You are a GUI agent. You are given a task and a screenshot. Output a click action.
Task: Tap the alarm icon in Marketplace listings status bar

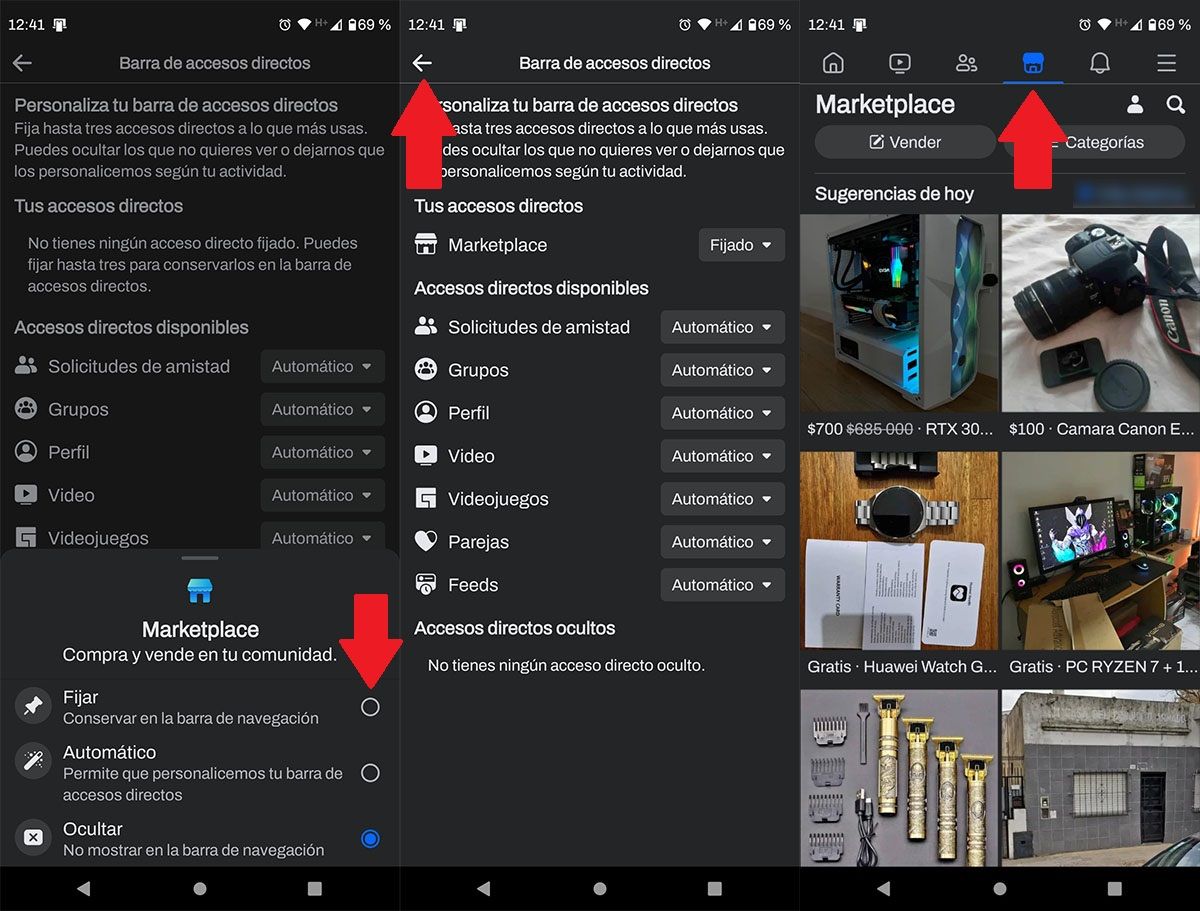tap(1085, 24)
